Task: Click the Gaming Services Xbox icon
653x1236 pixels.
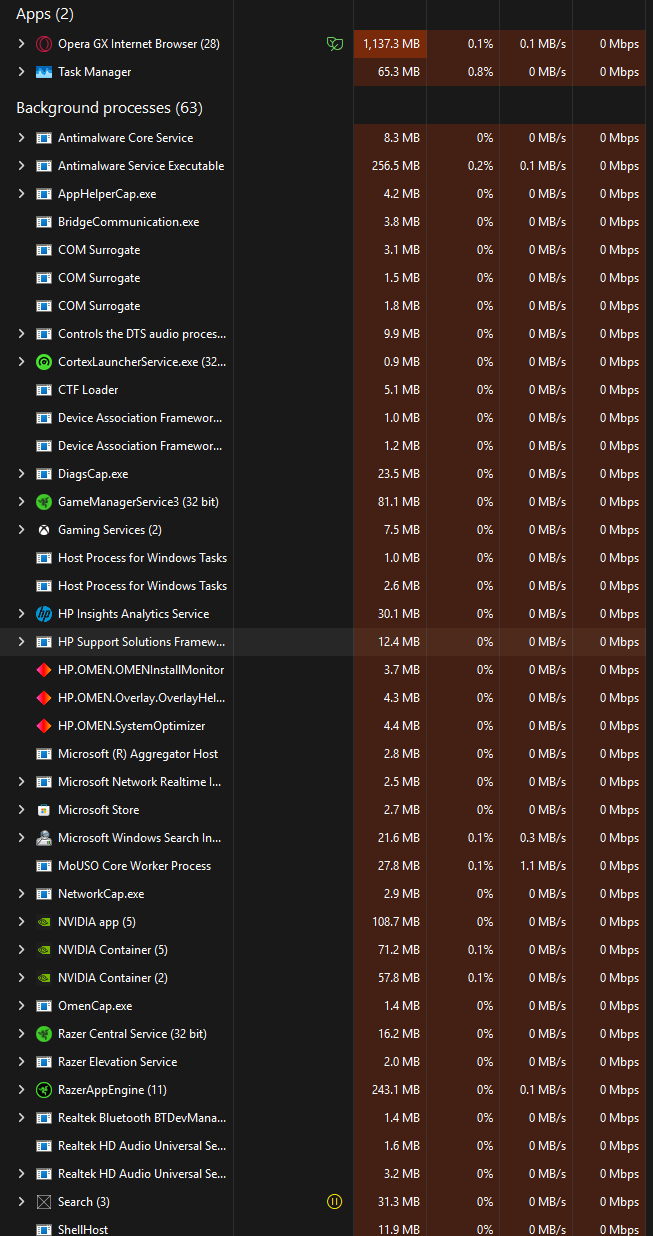Action: [44, 530]
